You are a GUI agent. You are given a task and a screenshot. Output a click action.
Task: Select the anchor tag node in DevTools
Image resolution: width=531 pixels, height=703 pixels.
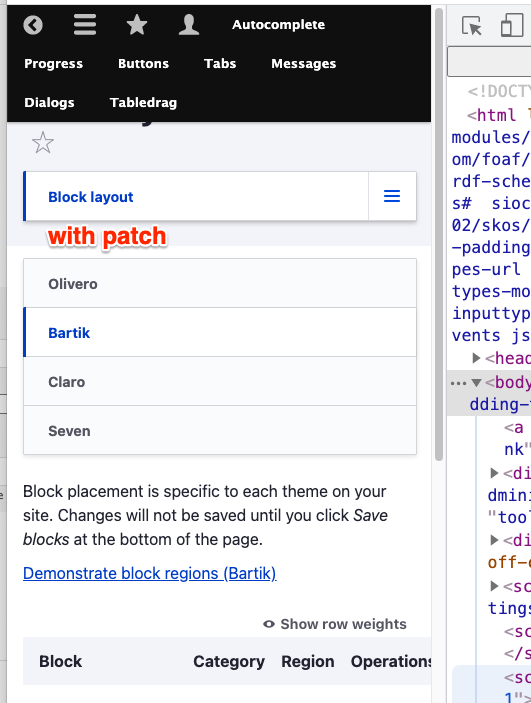[514, 428]
